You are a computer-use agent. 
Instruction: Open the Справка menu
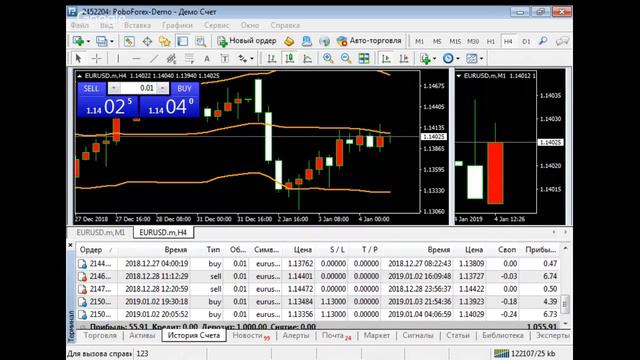(x=285, y=25)
